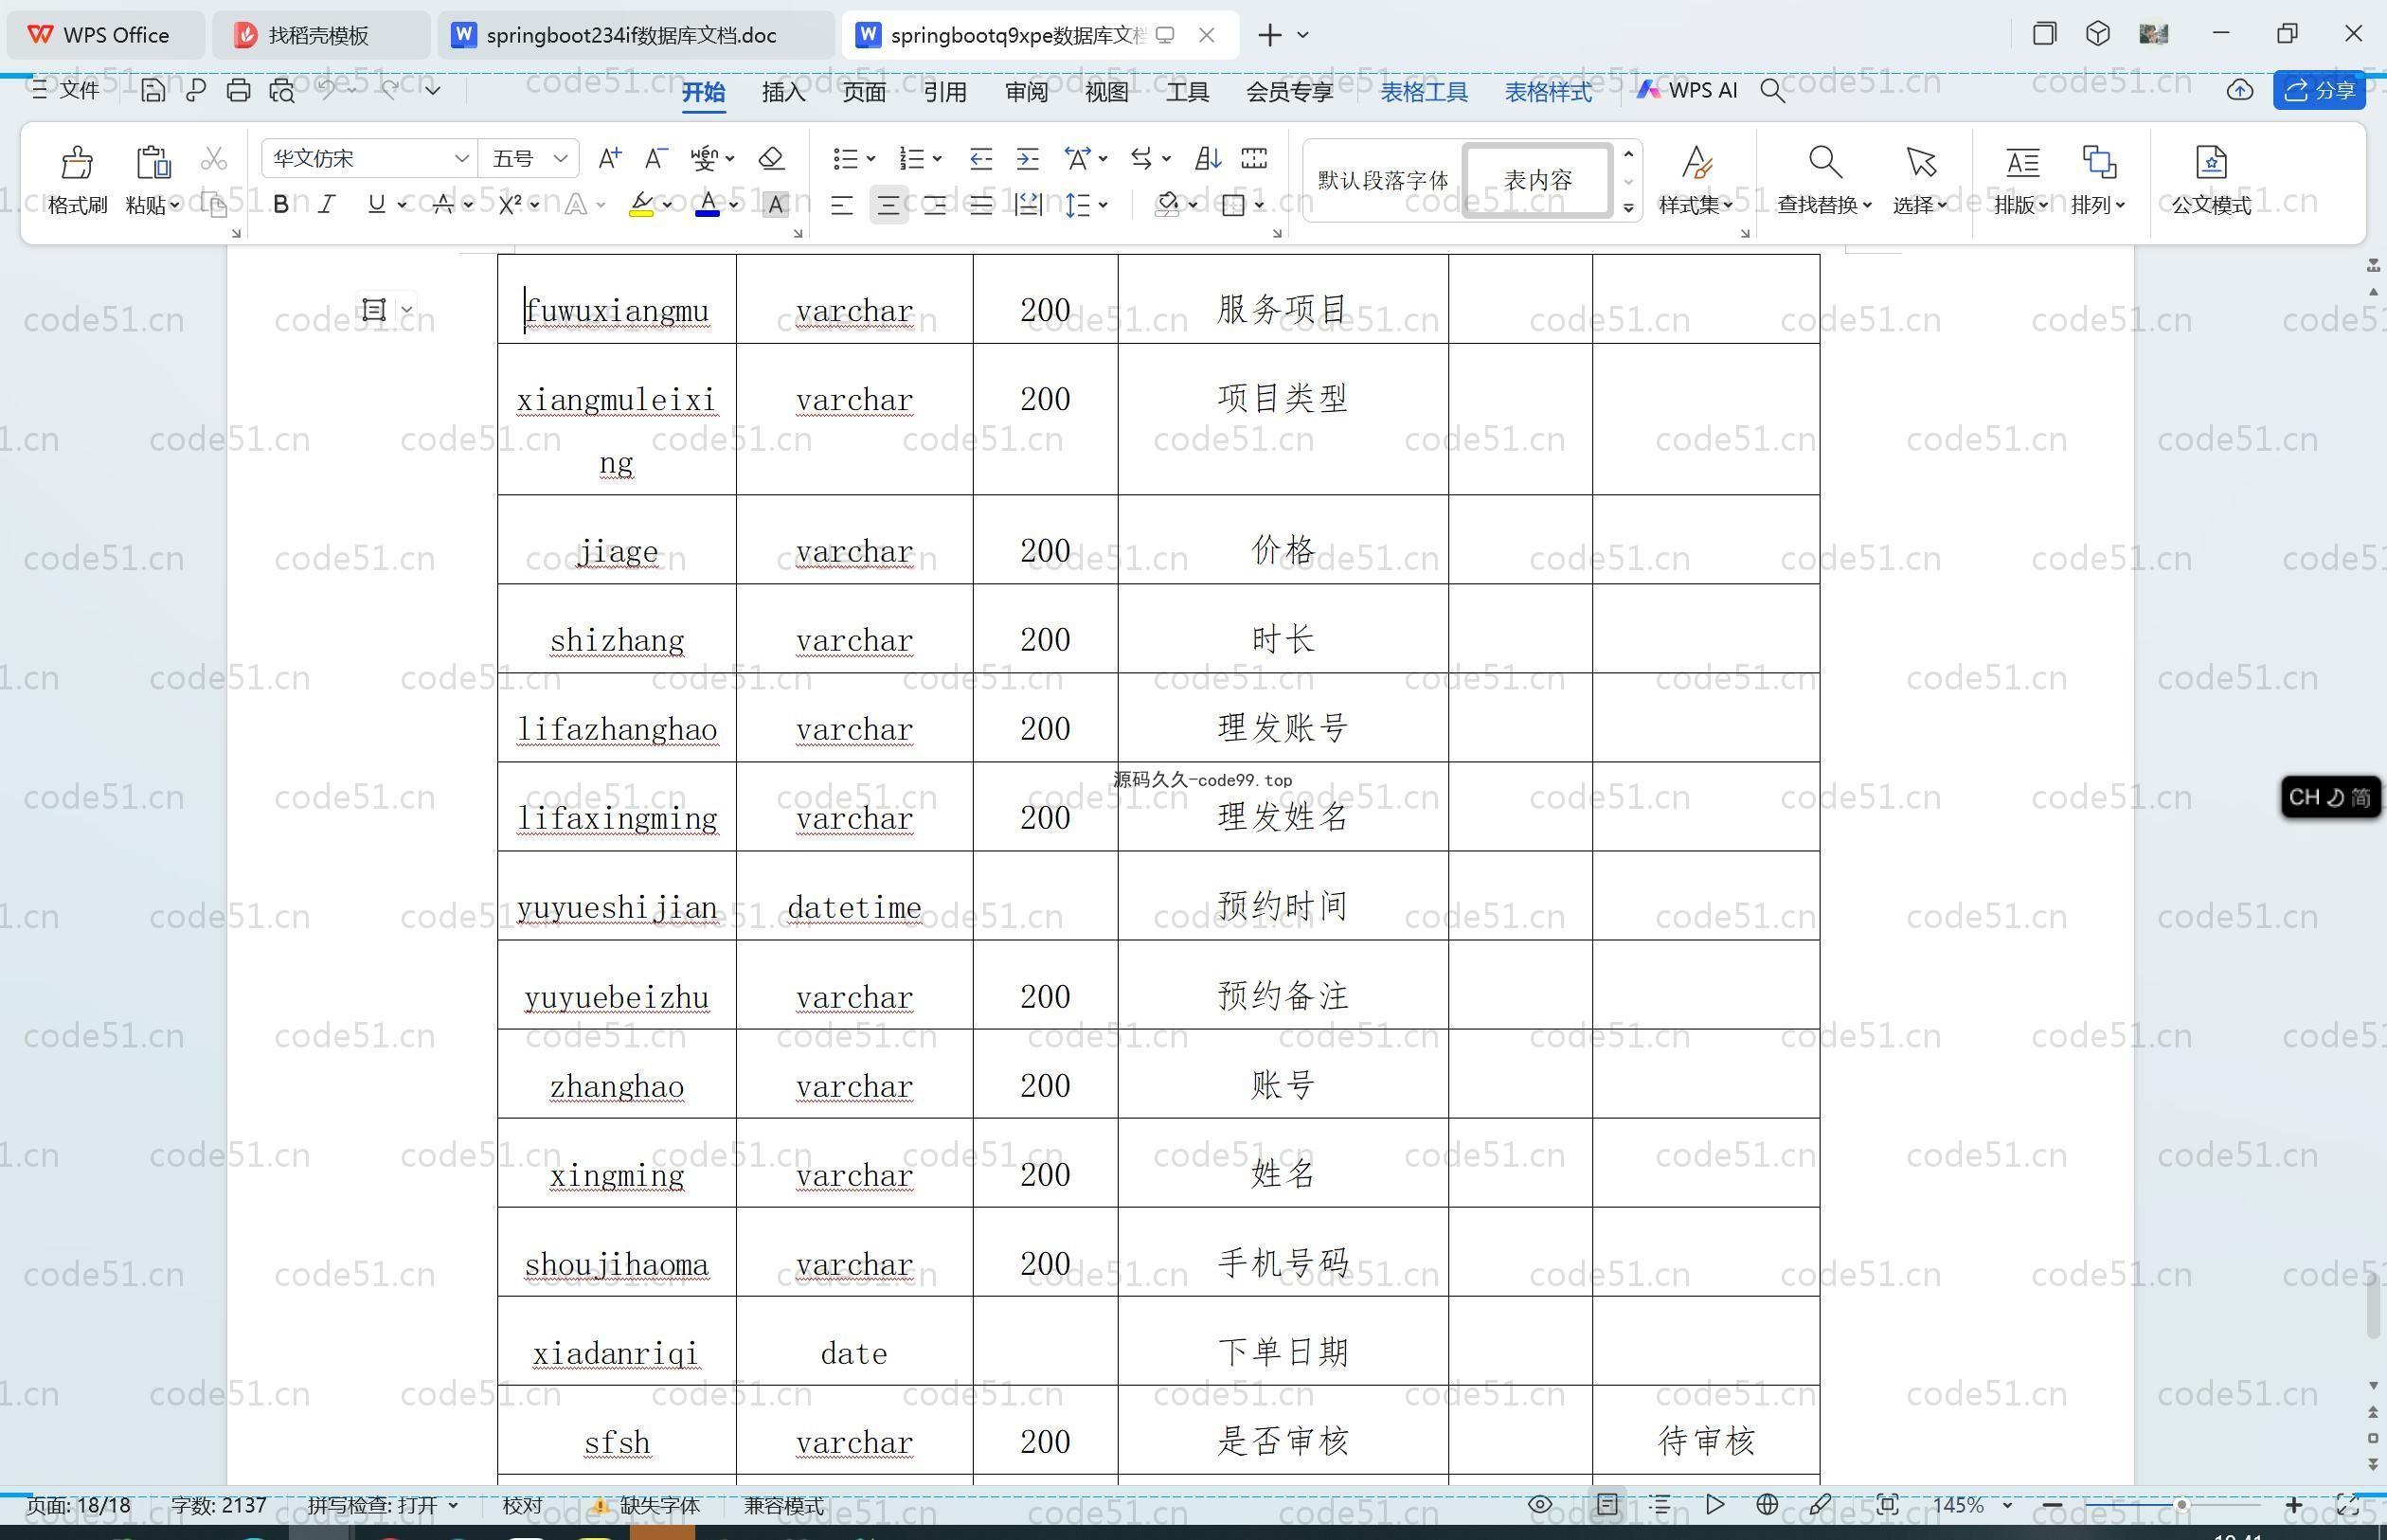This screenshot has width=2387, height=1540.
Task: Toggle justify alignment
Action: [x=981, y=206]
